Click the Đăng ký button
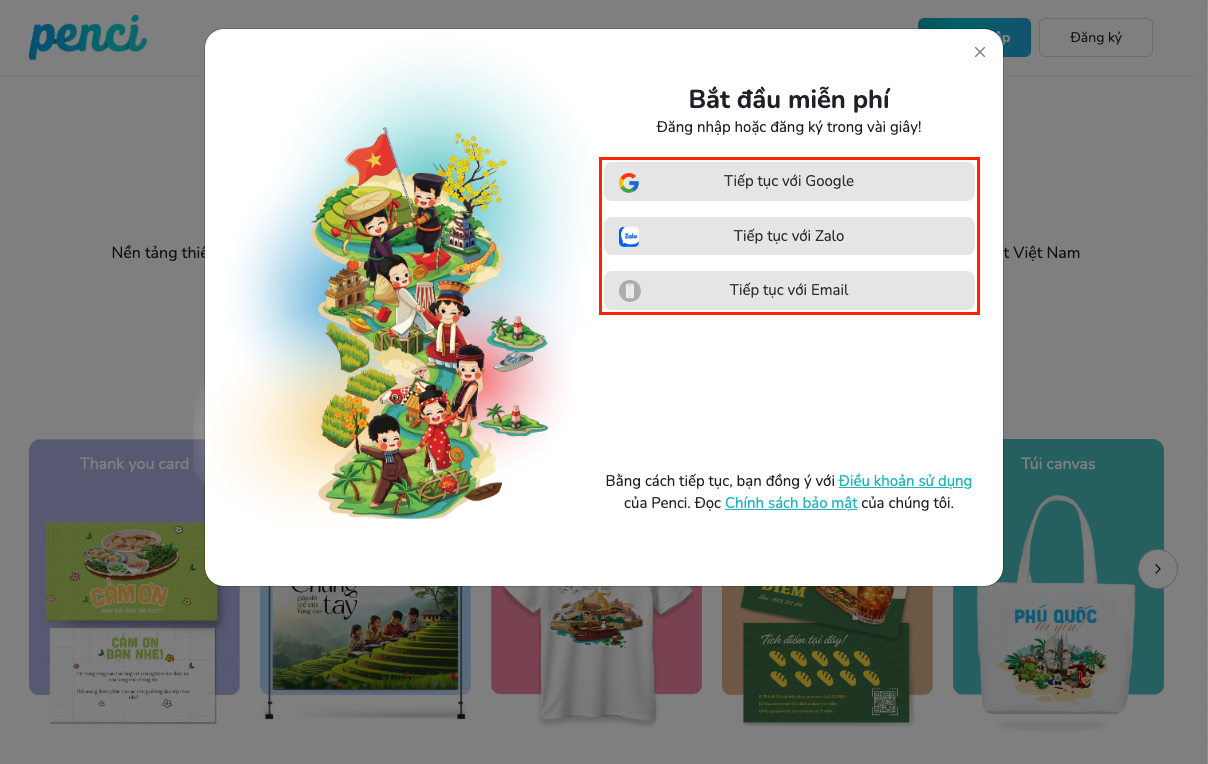Viewport: 1208px width, 764px height. coord(1096,37)
